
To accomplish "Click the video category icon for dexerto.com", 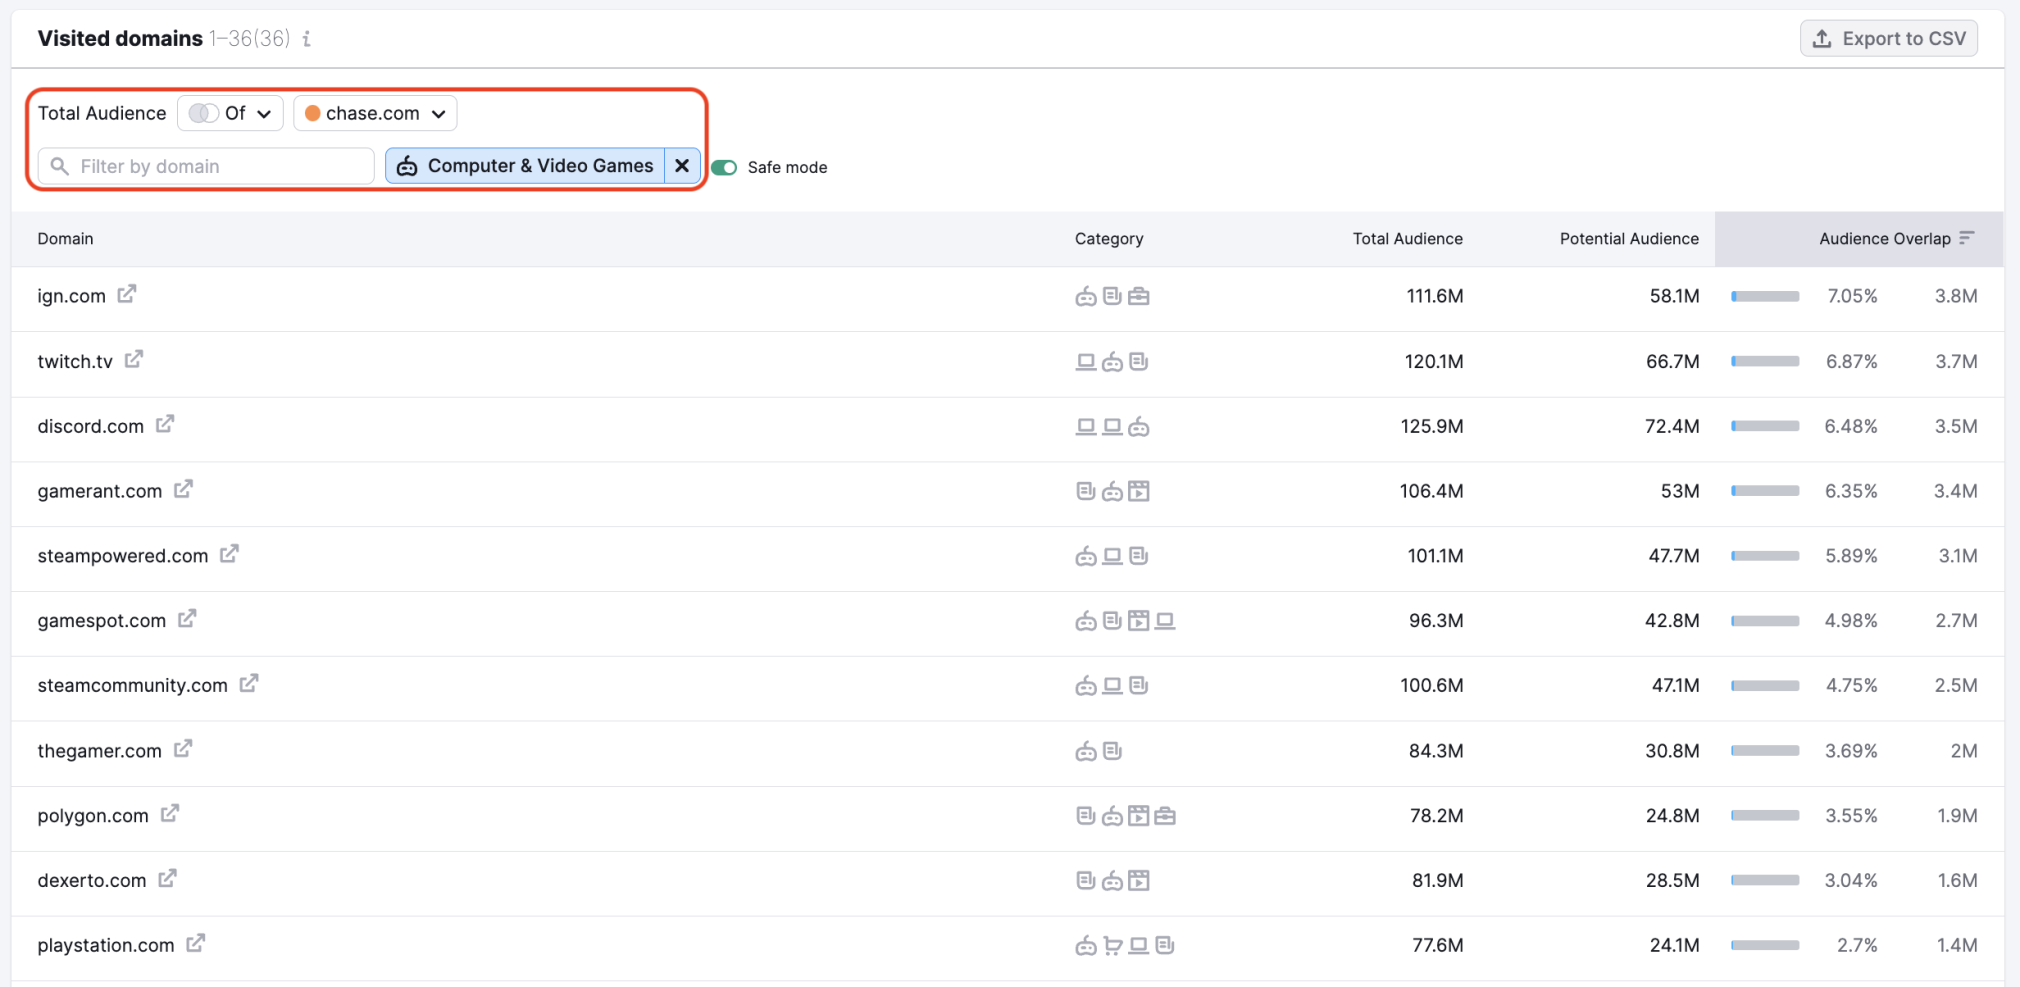I will (x=1139, y=880).
